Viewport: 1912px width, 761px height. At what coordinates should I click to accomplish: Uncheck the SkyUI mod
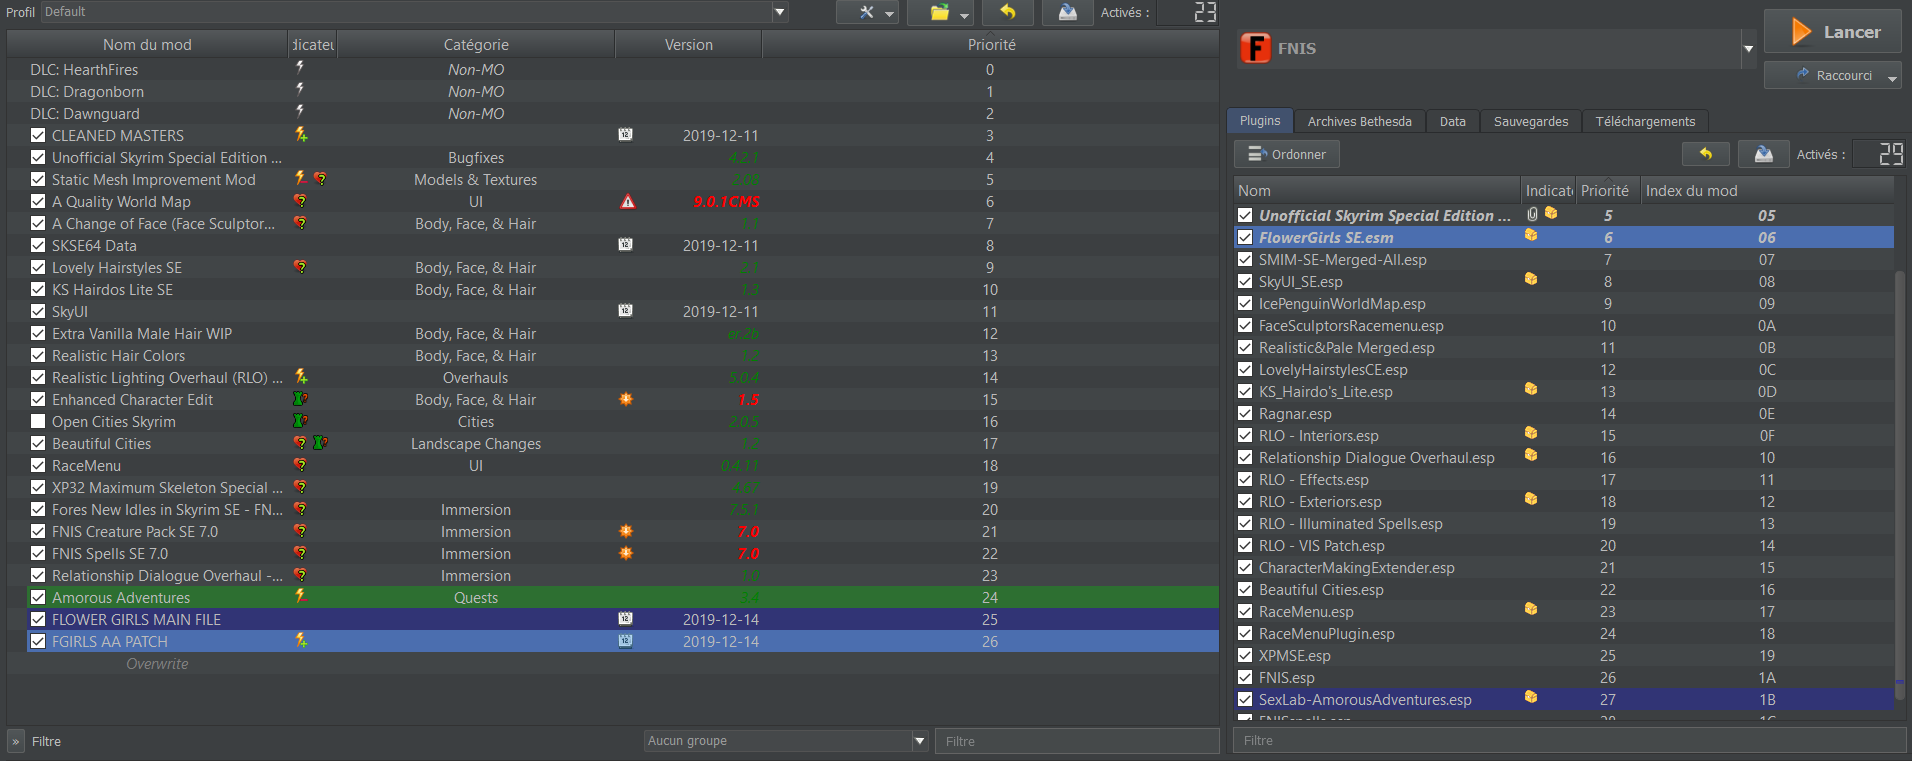[38, 311]
